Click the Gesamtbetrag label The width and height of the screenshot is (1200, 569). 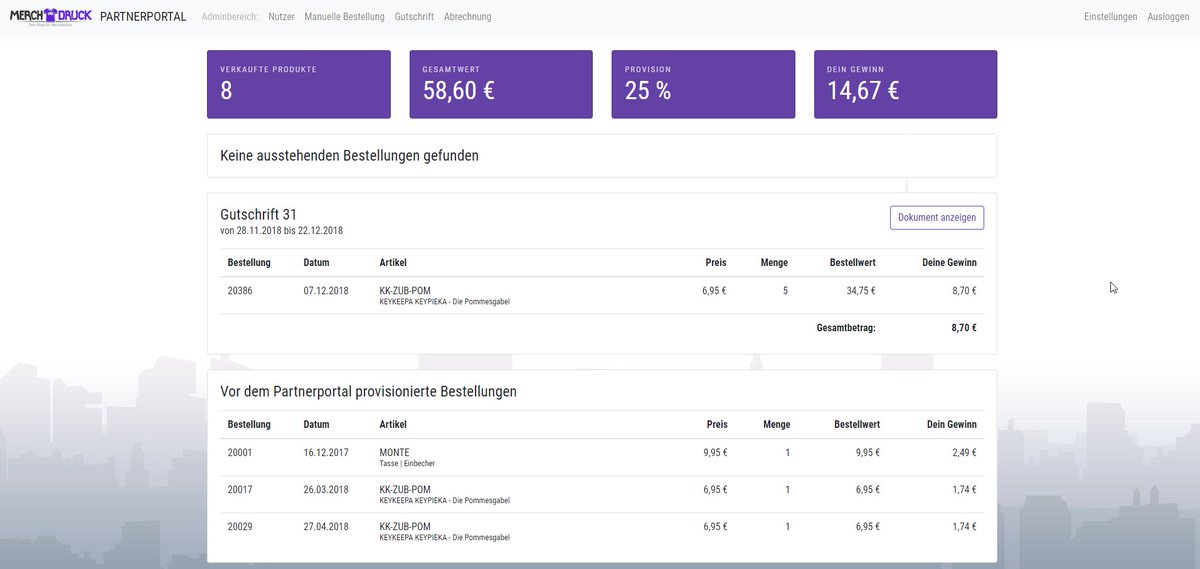(846, 327)
